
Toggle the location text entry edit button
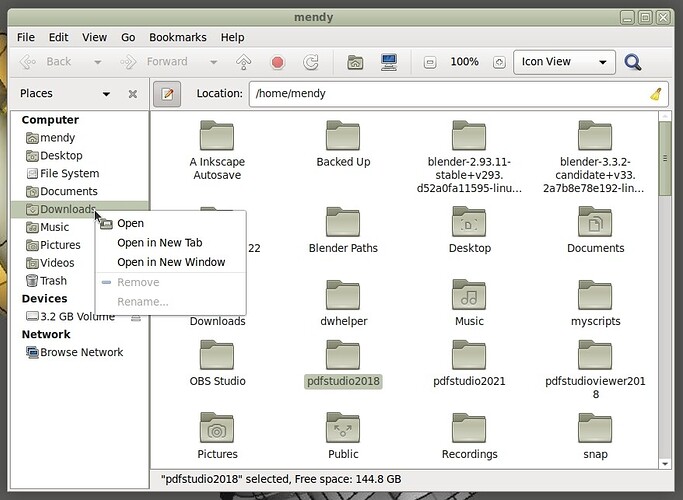(167, 94)
